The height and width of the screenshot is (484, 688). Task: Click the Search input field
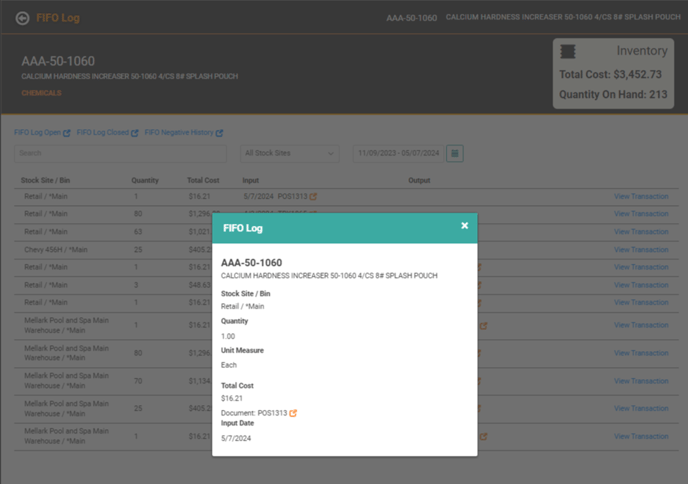point(120,153)
